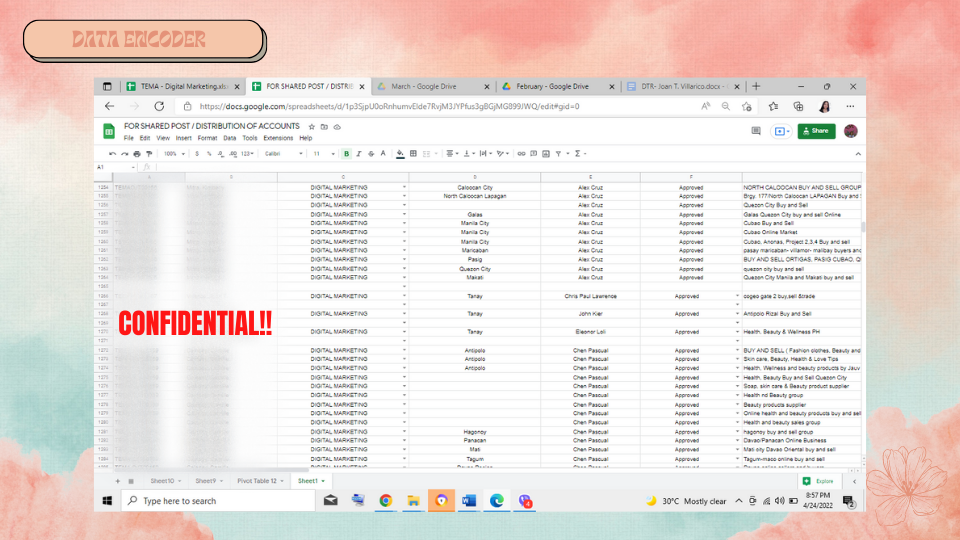960x540 pixels.
Task: Apply percent format to the cells
Action: pos(209,154)
